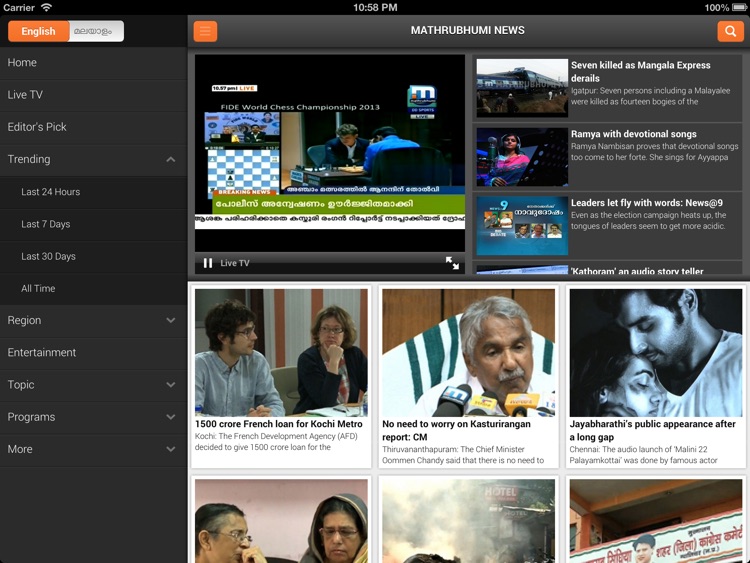Open search with the magnifier icon
Image resolution: width=750 pixels, height=563 pixels.
tap(730, 32)
